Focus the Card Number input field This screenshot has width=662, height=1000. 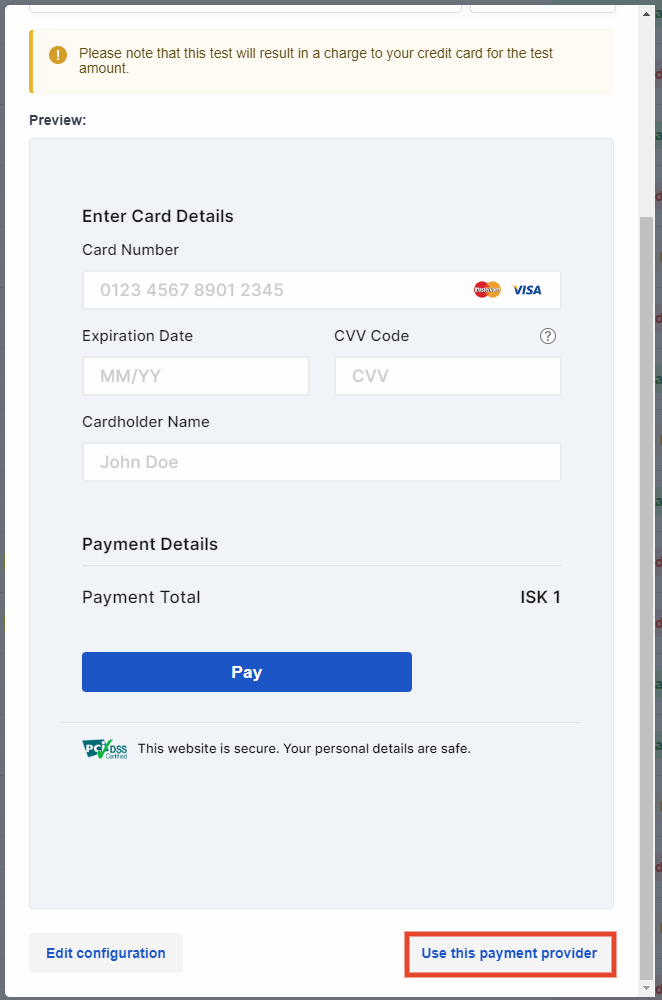pos(321,290)
